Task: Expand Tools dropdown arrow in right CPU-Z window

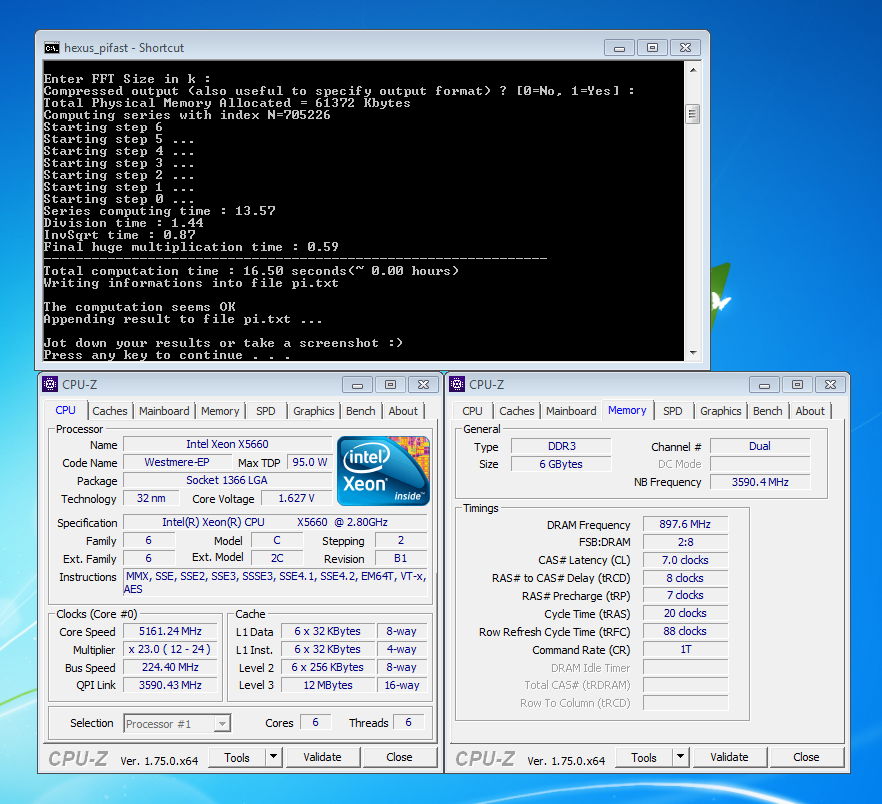Action: point(681,757)
